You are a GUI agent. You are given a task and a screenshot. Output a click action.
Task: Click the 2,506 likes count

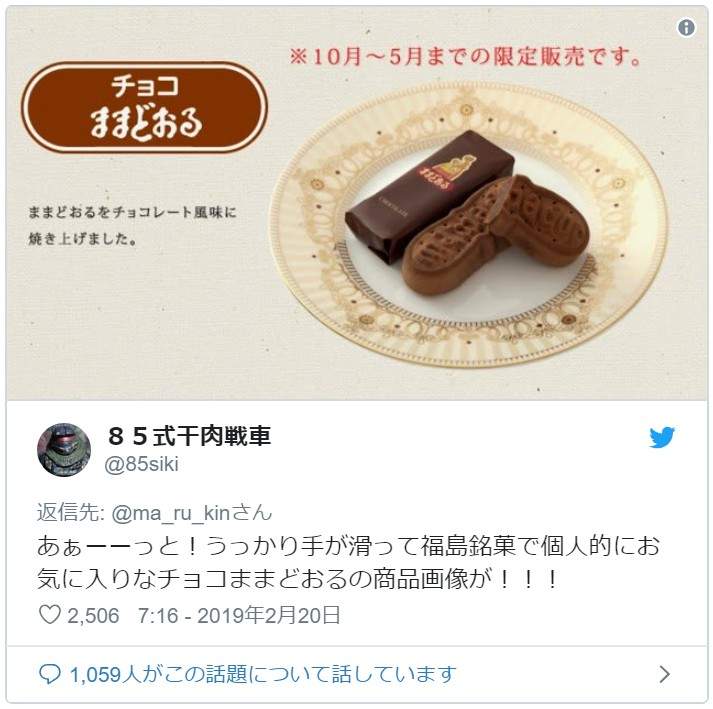click(x=93, y=616)
